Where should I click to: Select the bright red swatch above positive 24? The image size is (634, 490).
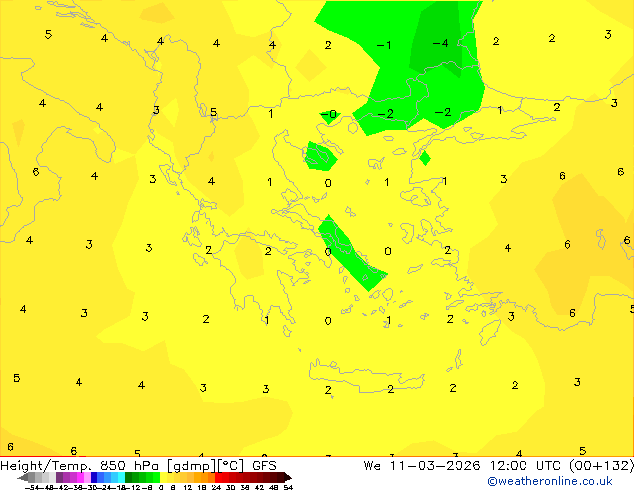[218, 477]
